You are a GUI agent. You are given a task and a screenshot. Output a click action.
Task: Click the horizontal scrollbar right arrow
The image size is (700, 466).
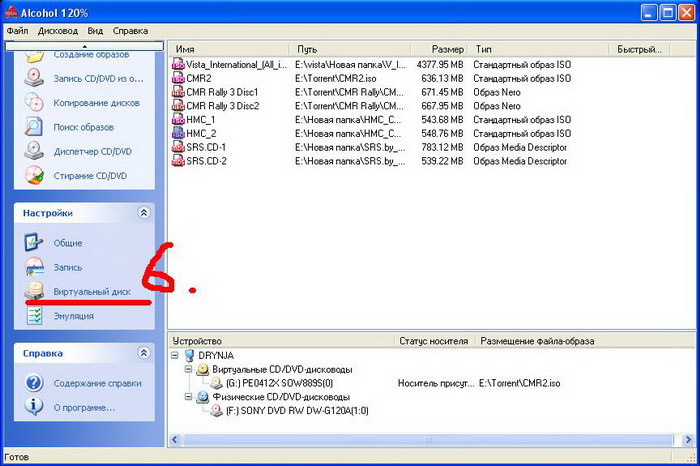pos(688,440)
